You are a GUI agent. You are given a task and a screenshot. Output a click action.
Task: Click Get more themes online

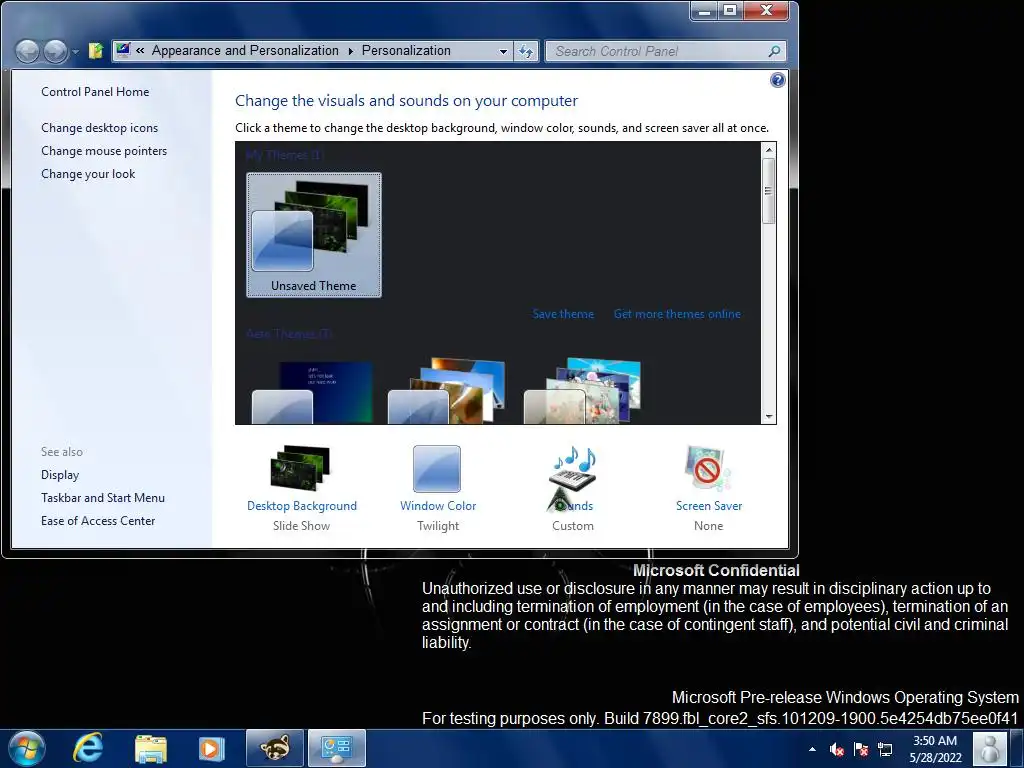pos(677,314)
